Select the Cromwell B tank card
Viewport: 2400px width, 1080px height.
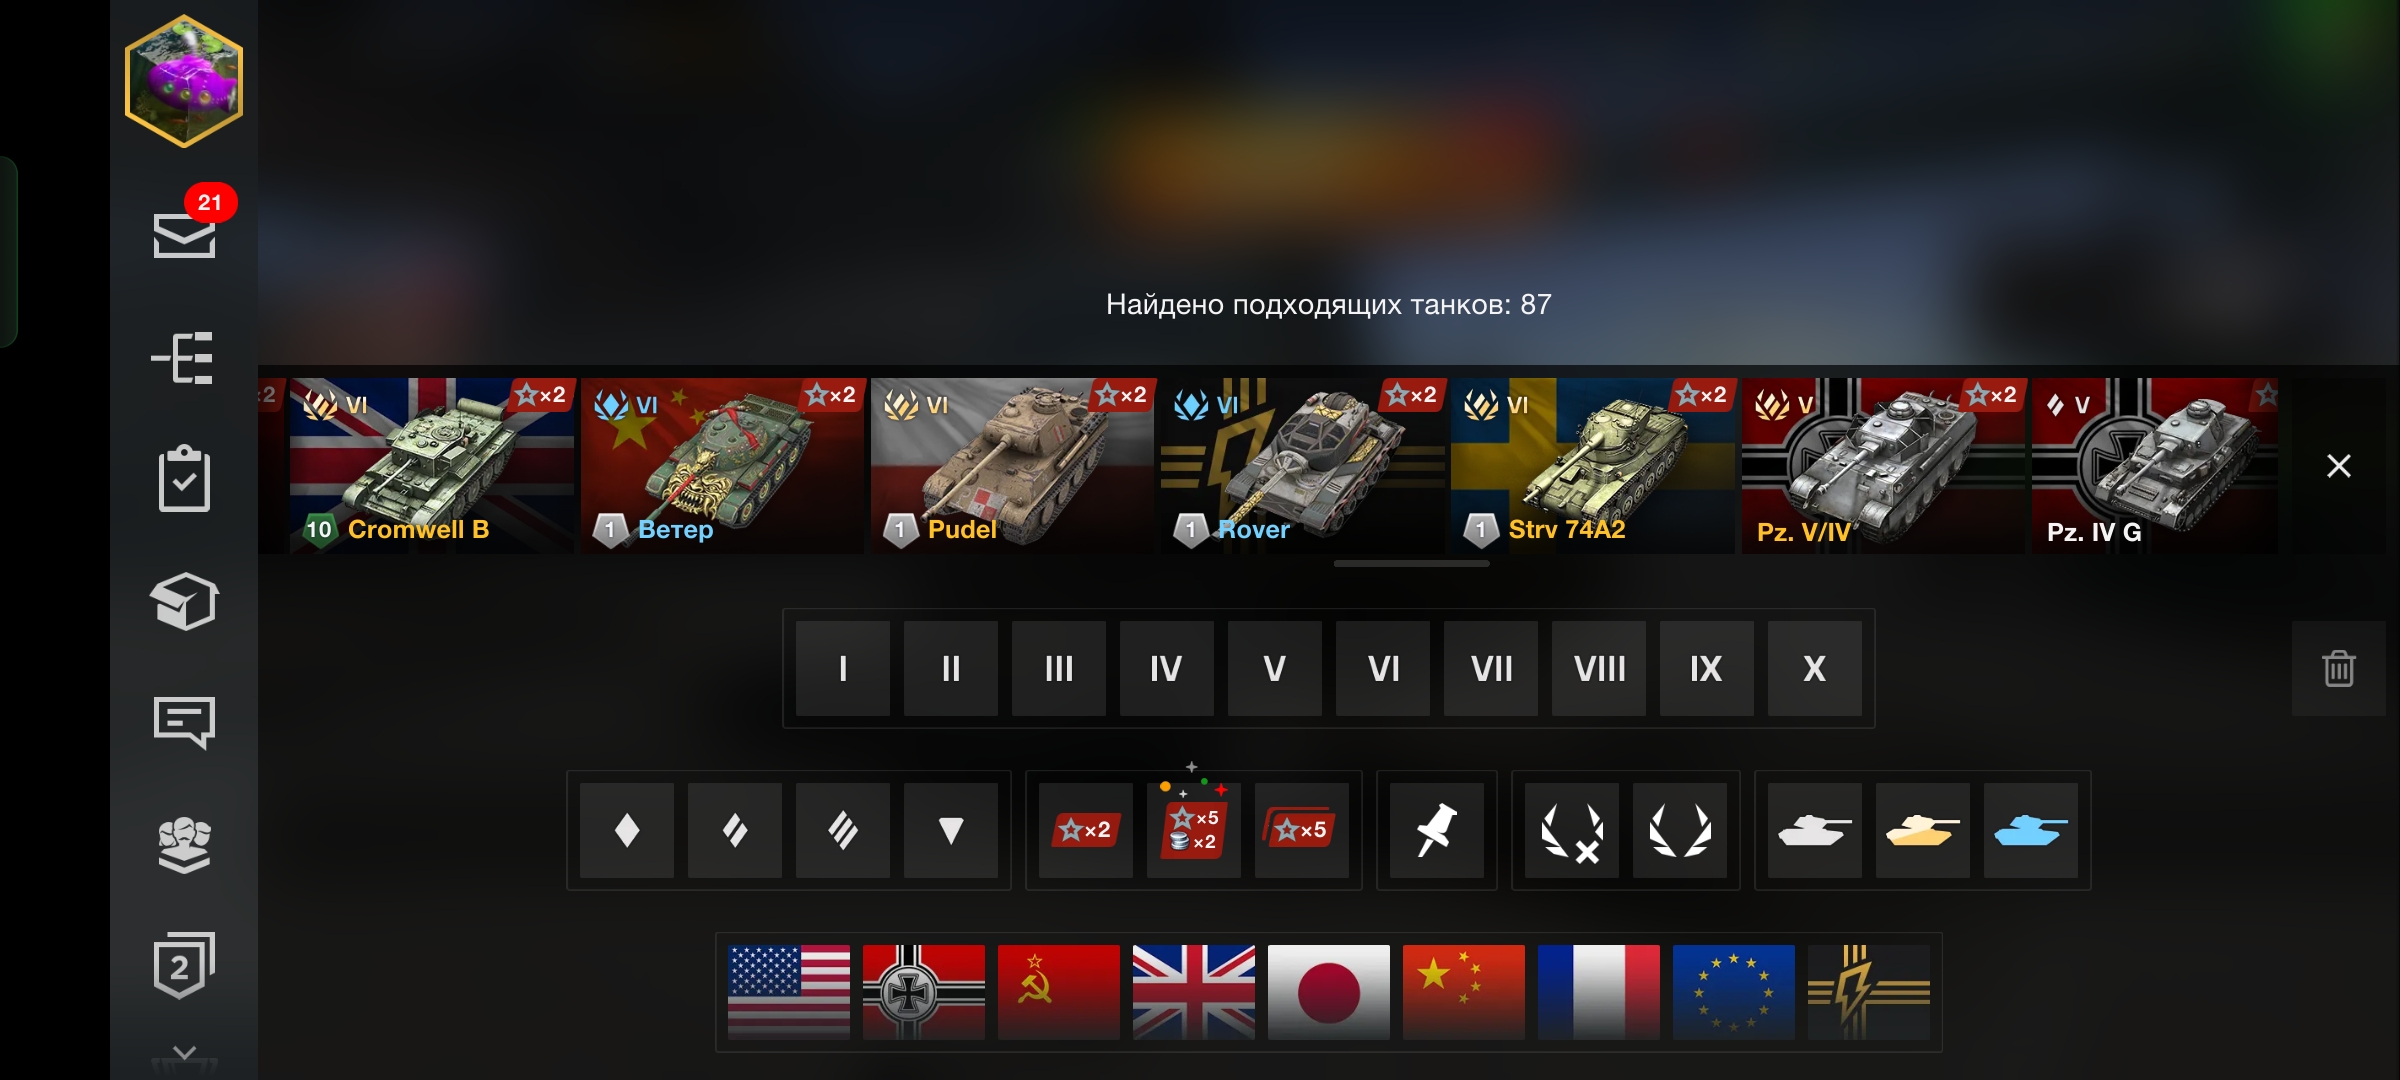coord(431,466)
